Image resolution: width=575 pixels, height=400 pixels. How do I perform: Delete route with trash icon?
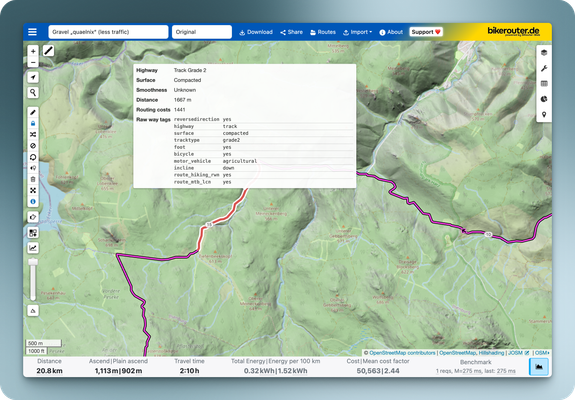coord(33,179)
